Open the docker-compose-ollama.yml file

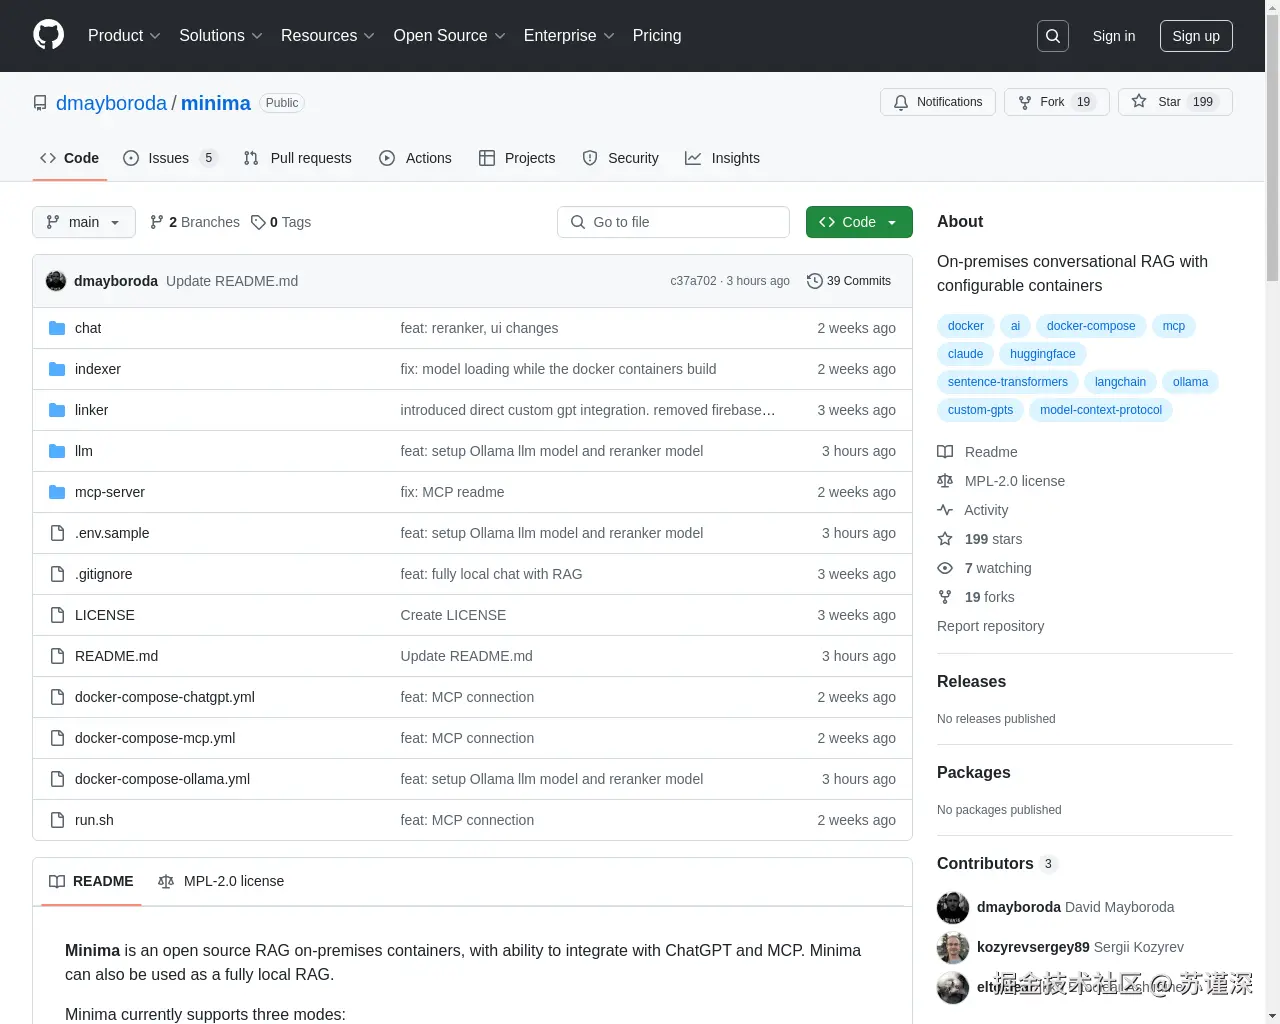[x=162, y=779]
